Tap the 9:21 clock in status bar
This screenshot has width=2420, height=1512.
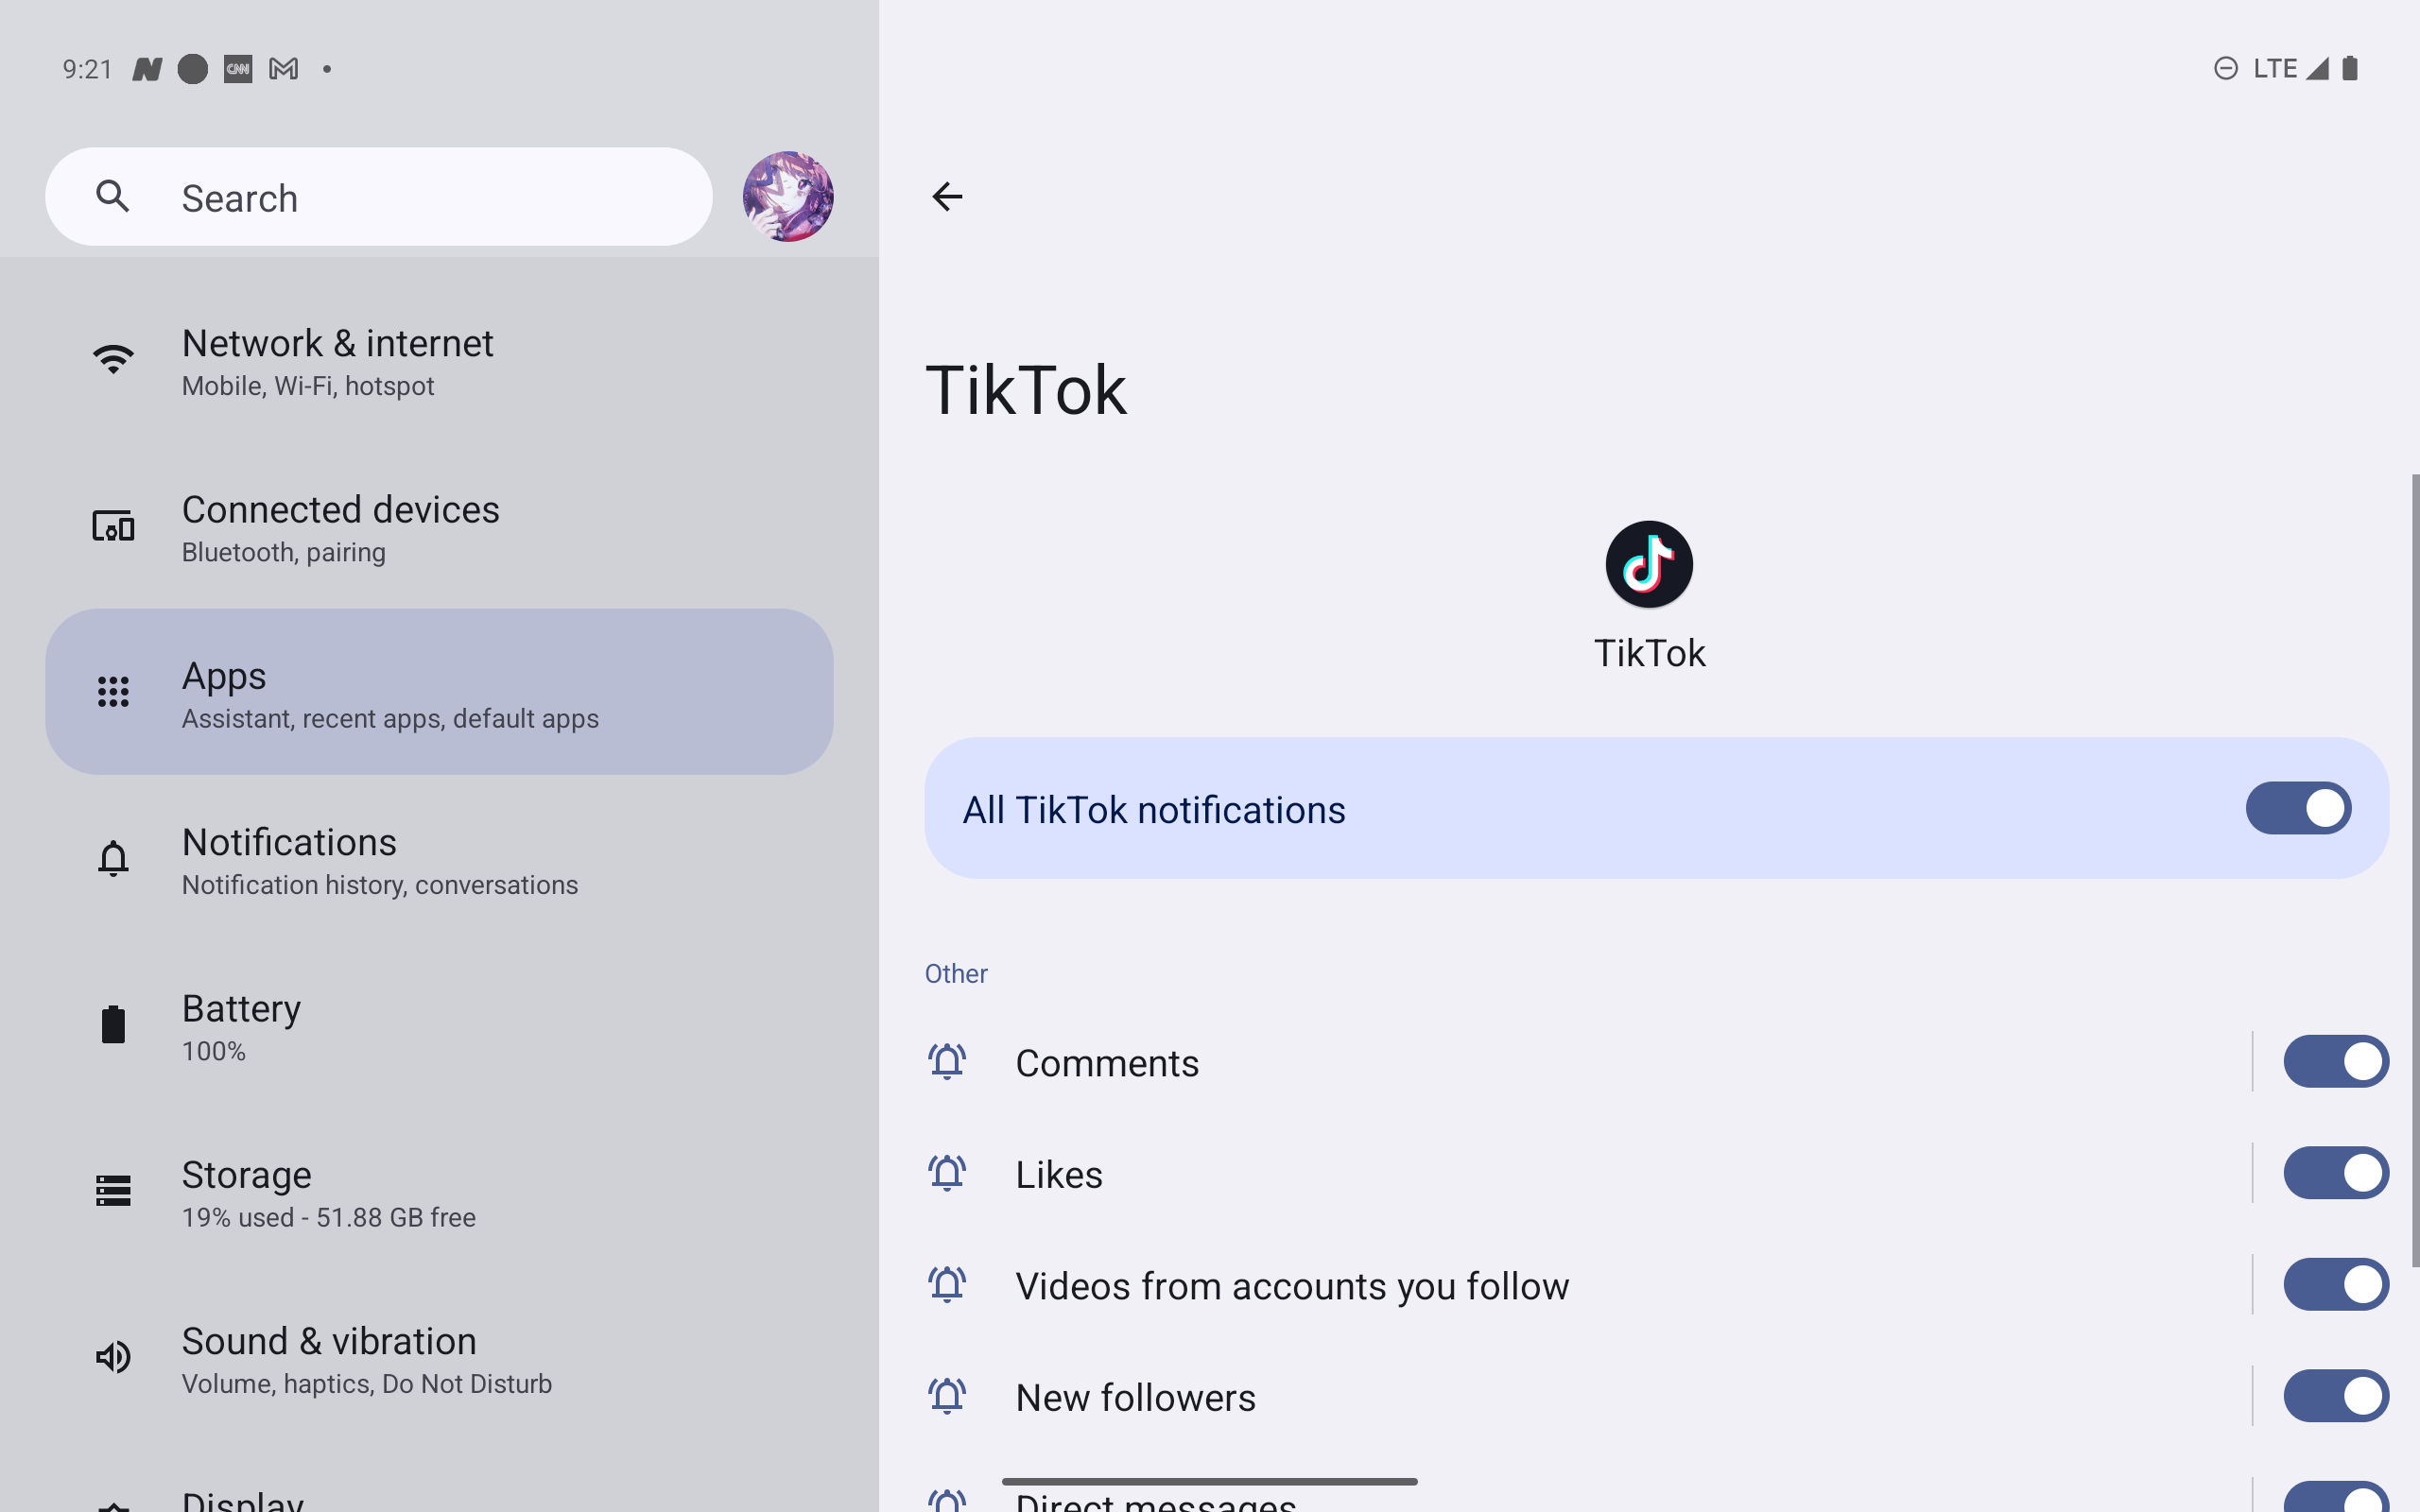pyautogui.click(x=87, y=69)
